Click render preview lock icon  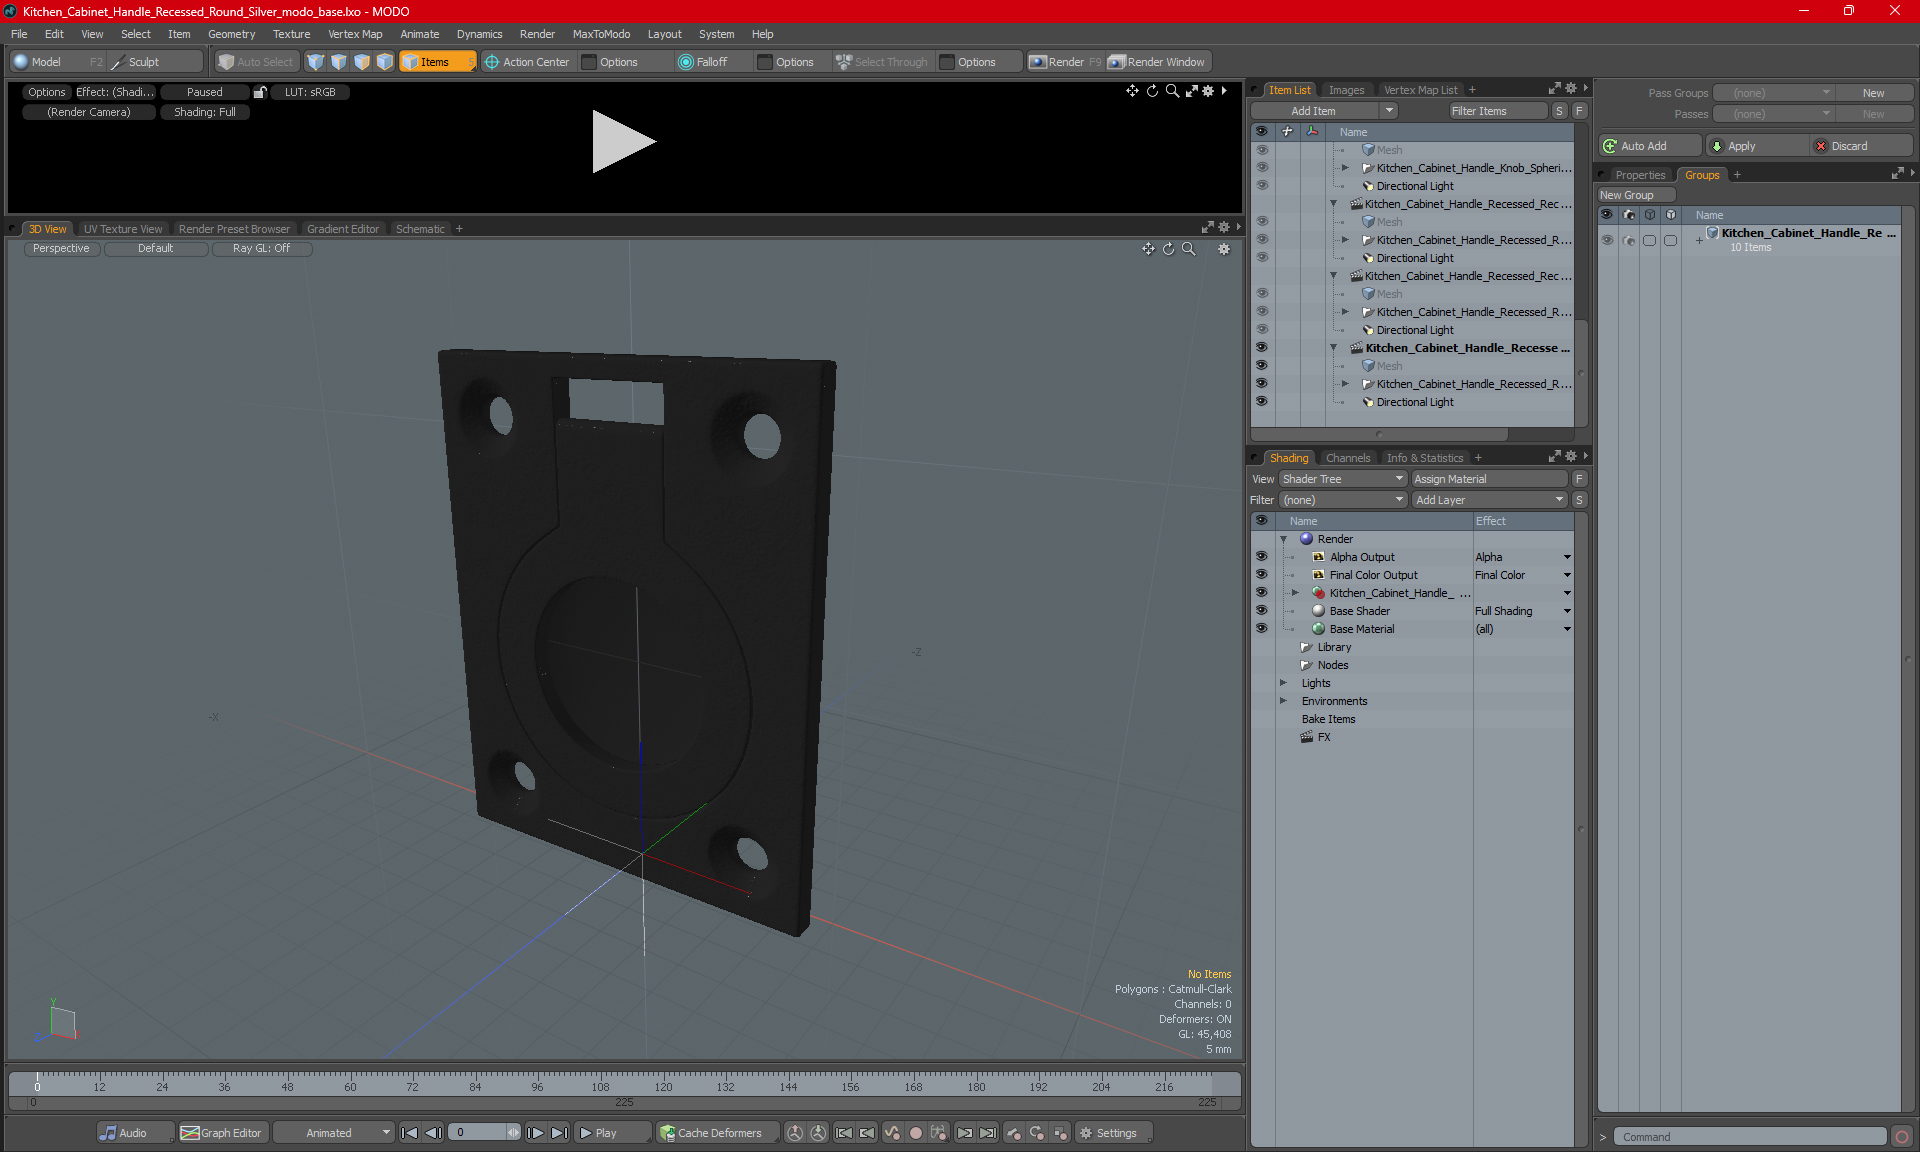tap(260, 92)
